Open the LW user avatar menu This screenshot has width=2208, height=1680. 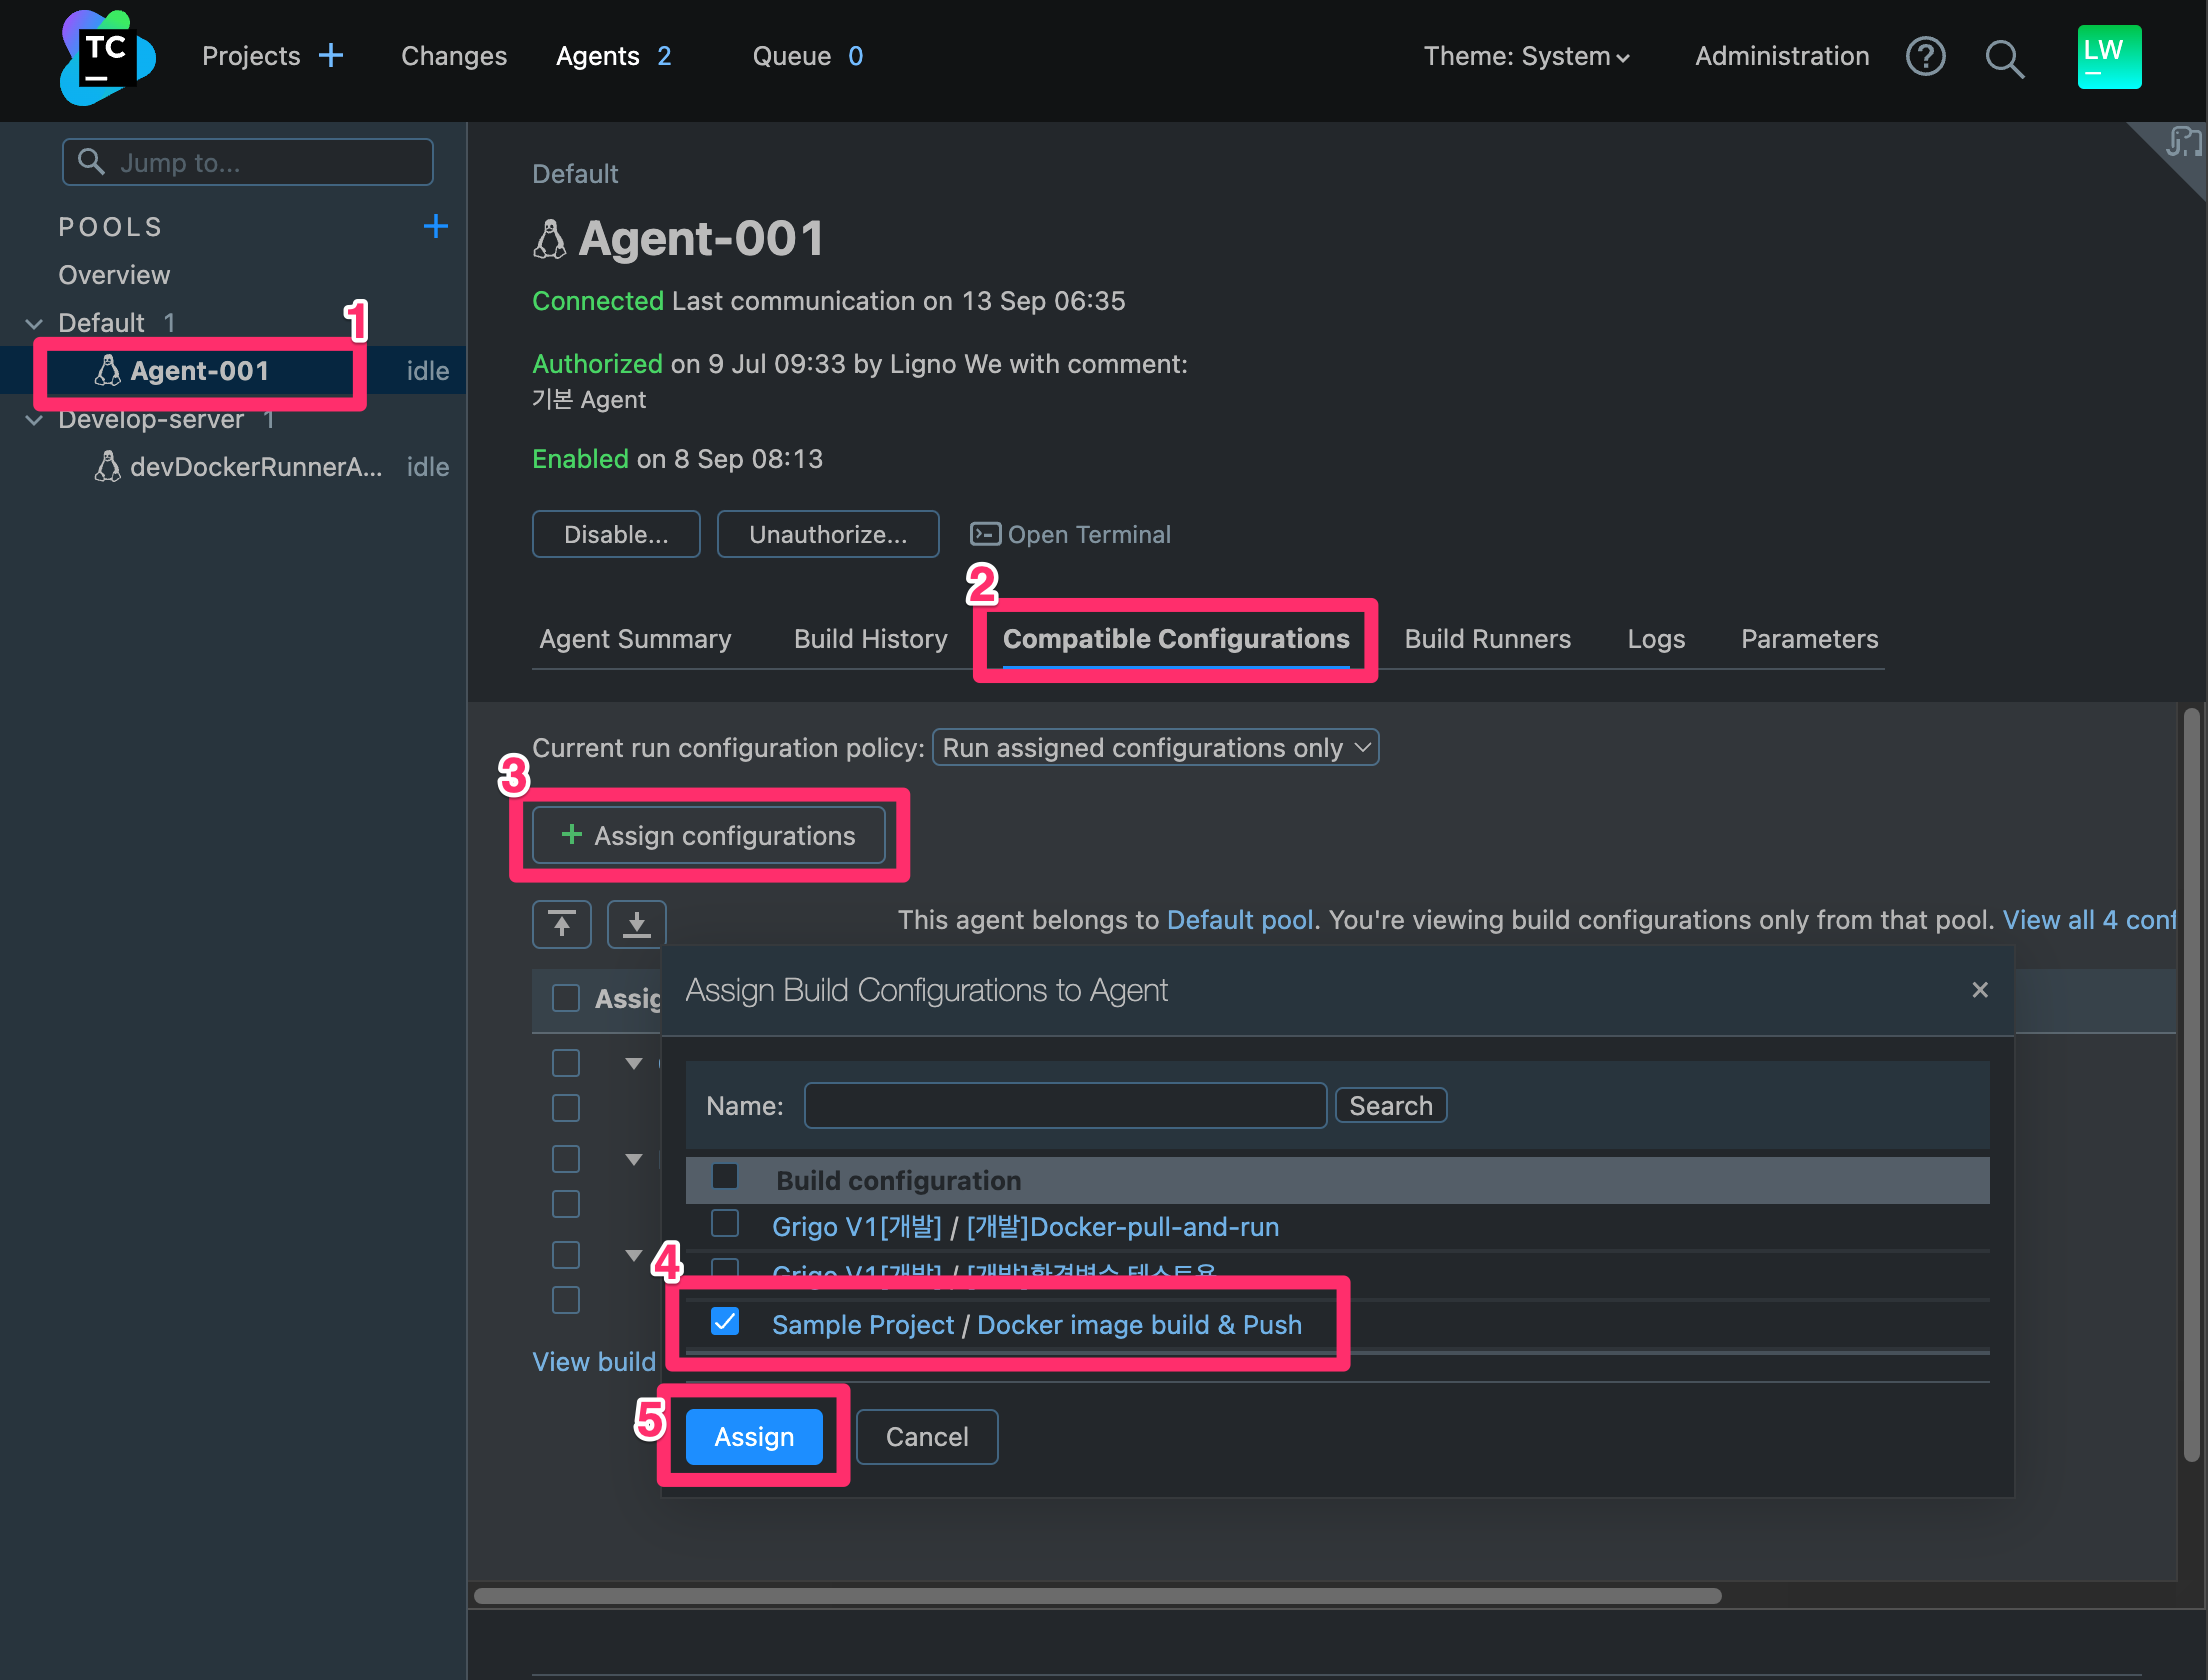coord(2108,57)
